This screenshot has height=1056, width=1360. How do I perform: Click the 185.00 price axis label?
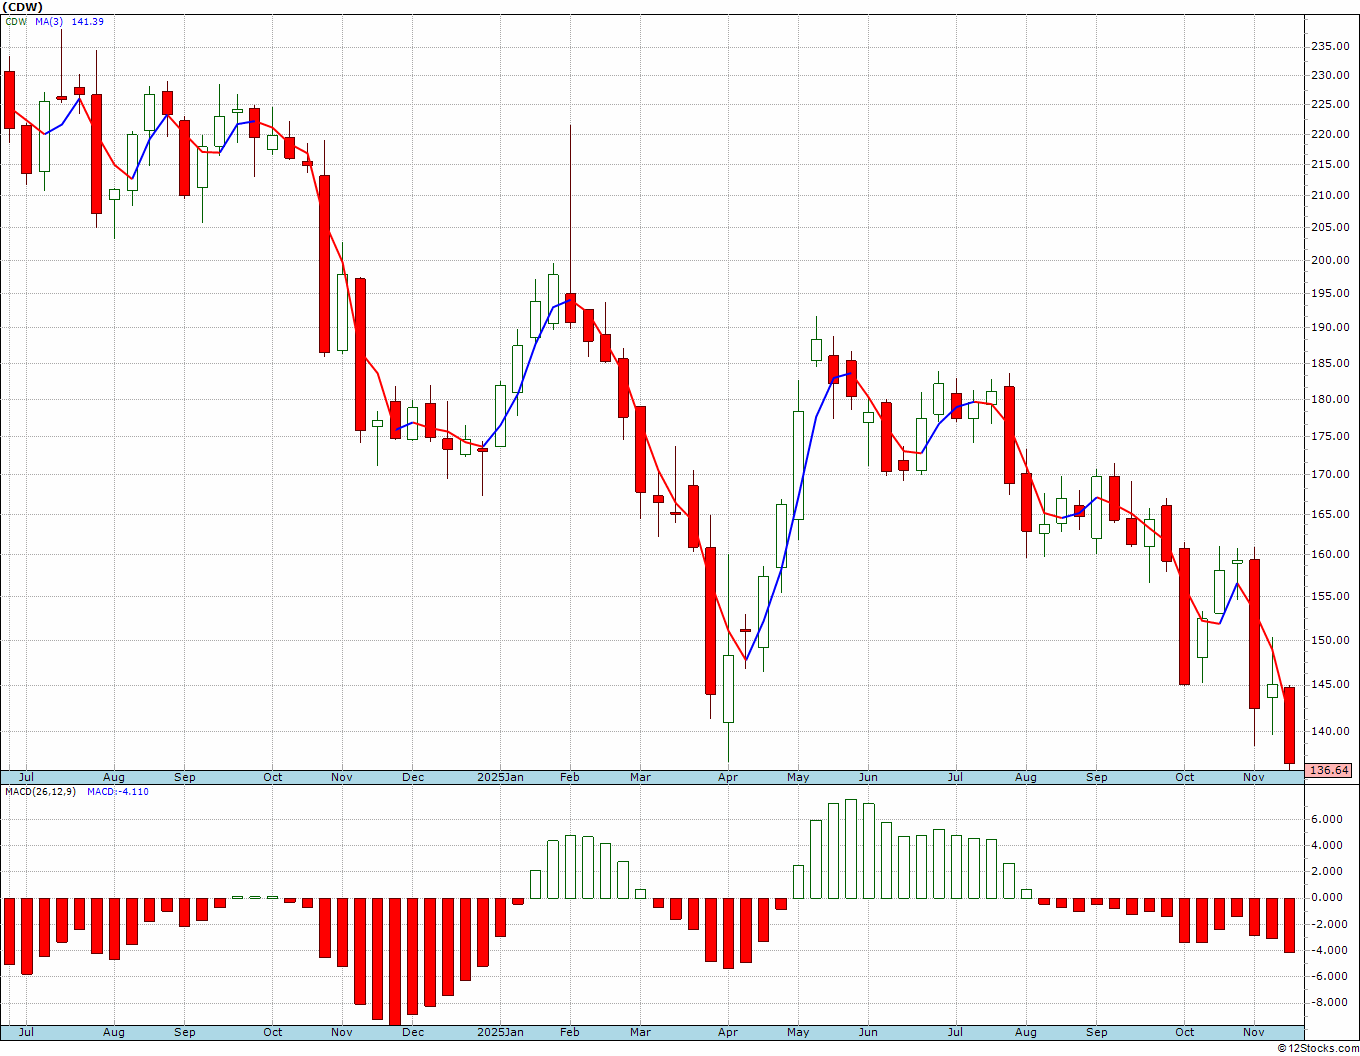point(1331,363)
